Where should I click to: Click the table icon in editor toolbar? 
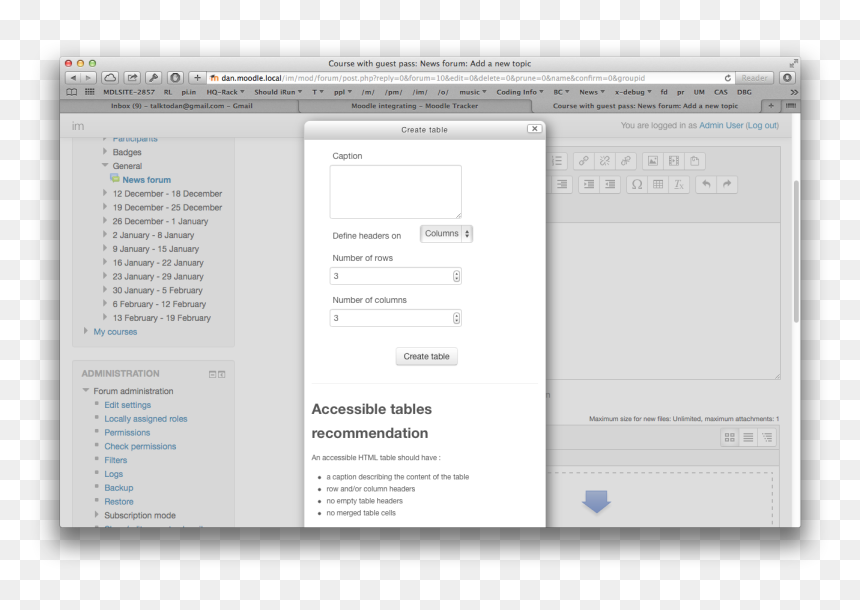click(658, 184)
